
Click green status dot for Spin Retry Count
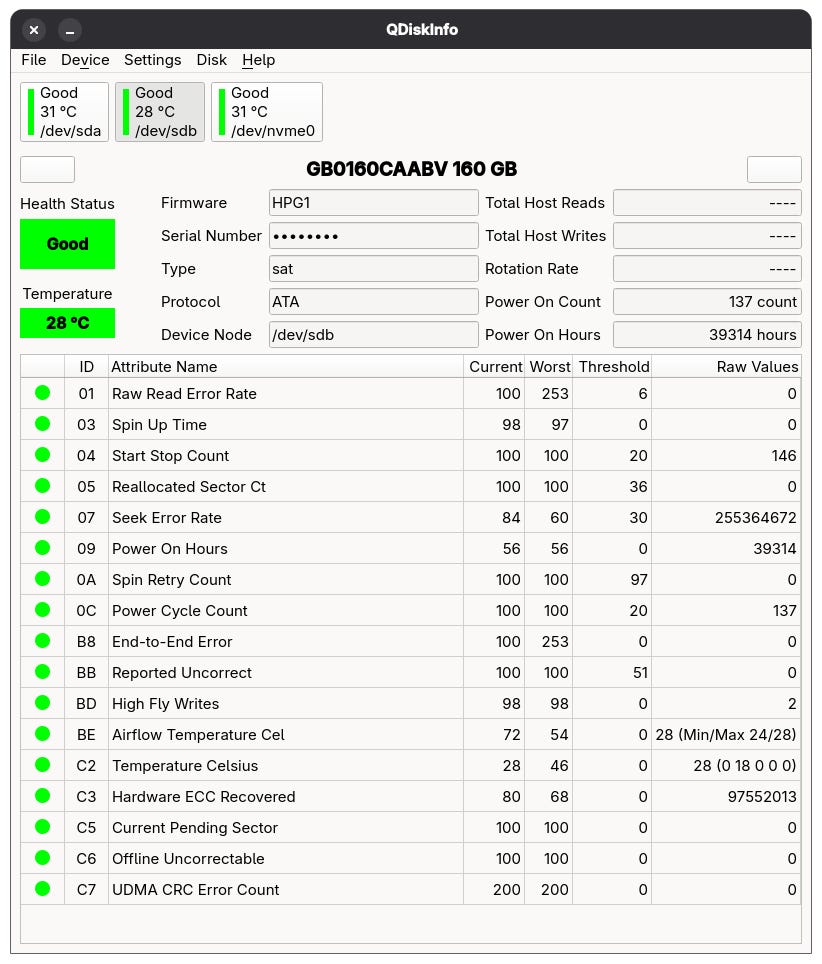pyautogui.click(x=42, y=579)
